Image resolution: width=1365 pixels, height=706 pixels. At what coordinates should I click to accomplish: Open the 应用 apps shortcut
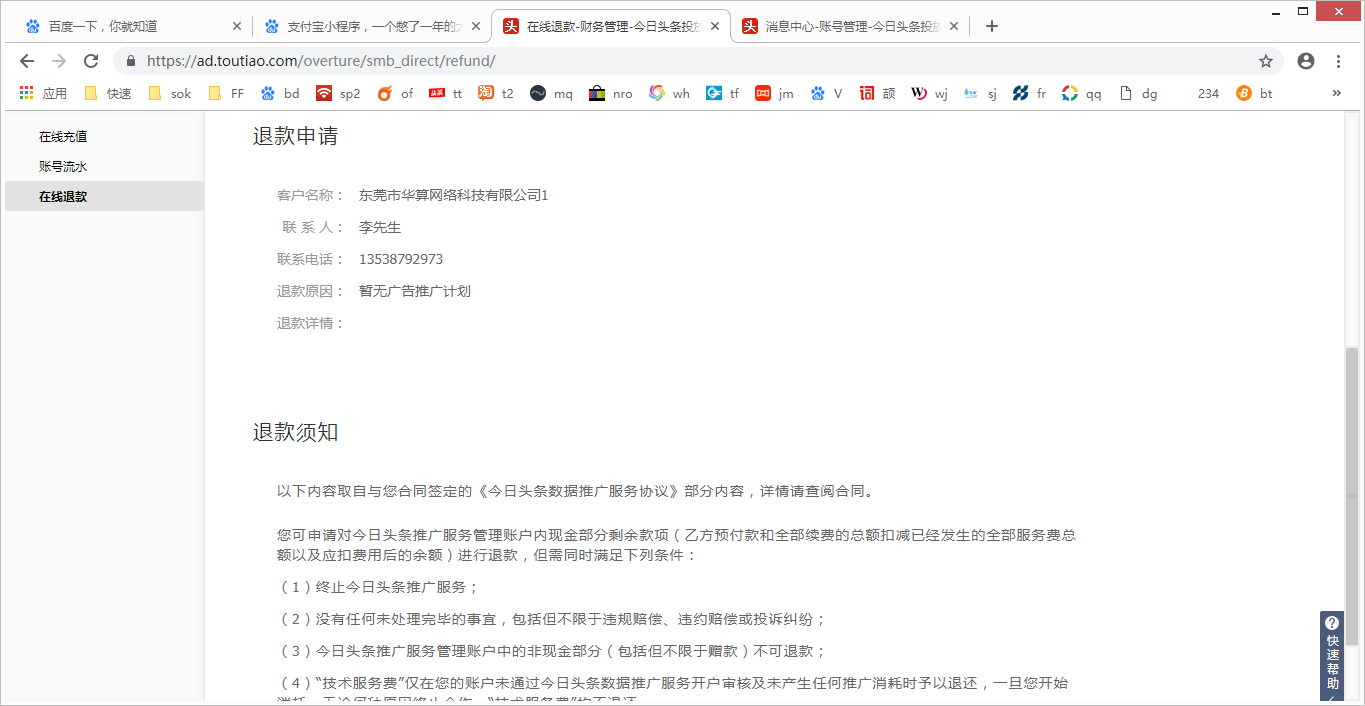pos(43,93)
